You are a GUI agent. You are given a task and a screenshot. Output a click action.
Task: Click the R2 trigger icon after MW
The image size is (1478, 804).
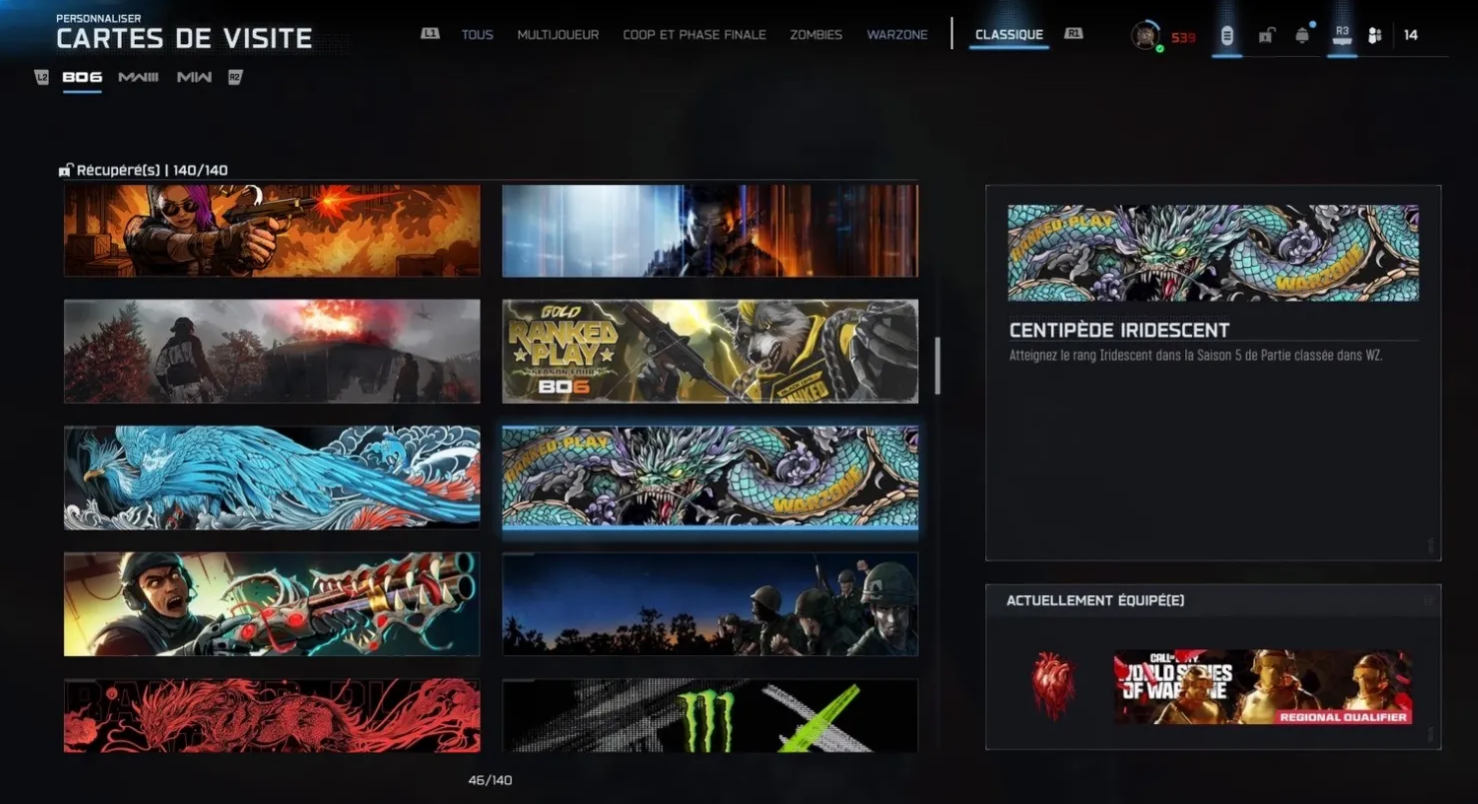pyautogui.click(x=235, y=77)
